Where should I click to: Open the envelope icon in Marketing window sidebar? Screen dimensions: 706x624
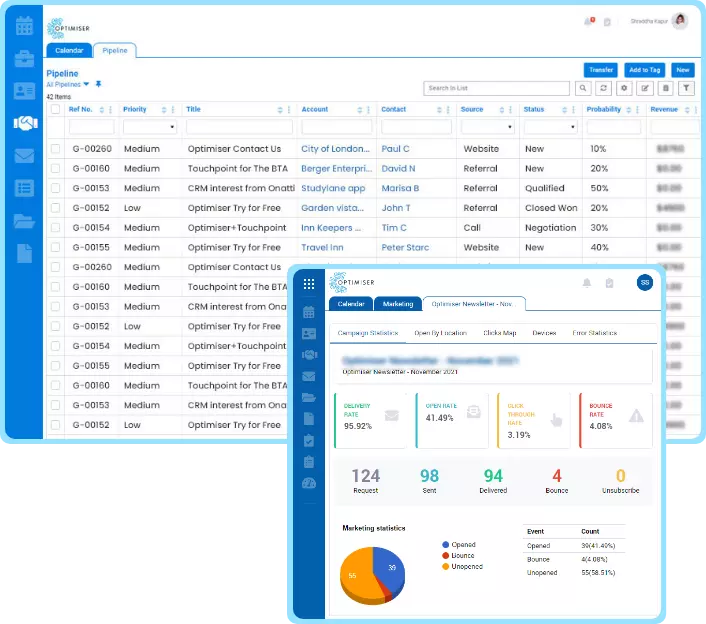[x=309, y=376]
